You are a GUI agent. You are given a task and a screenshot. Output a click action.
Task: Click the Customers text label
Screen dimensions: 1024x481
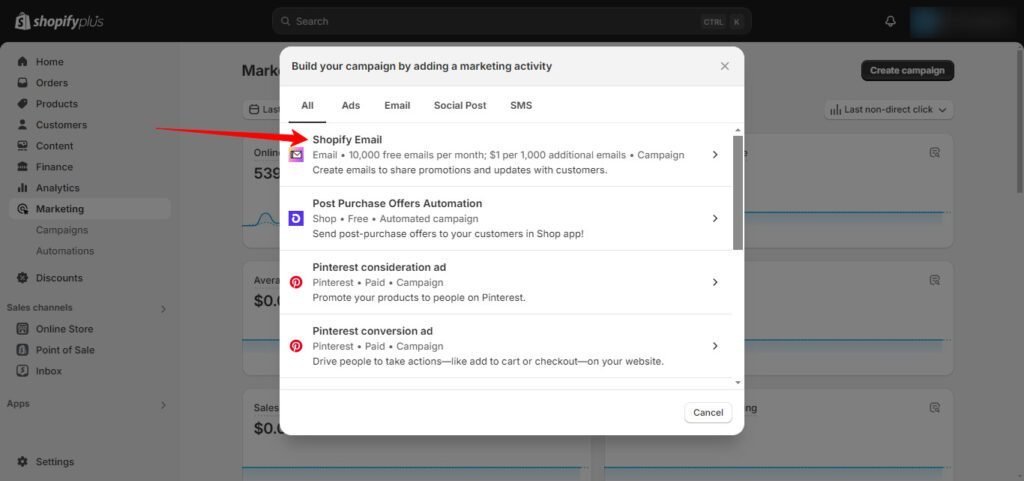point(61,125)
